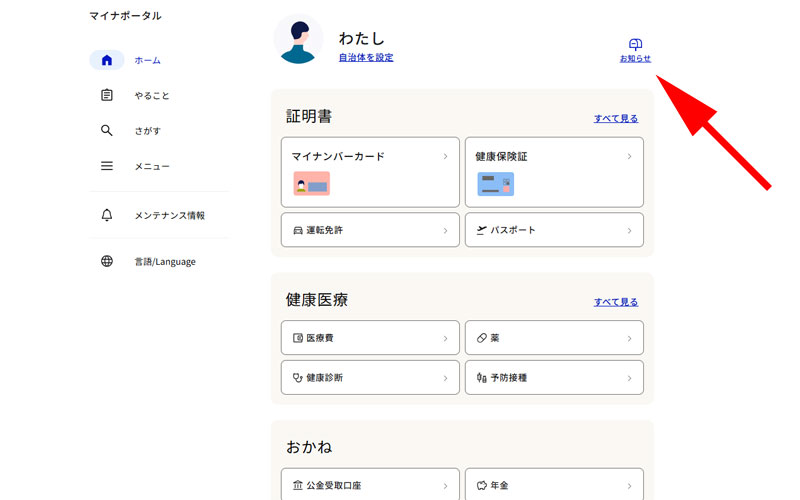800x500 pixels.
Task: Click the 健康保険証 card image
Action: pos(495,184)
